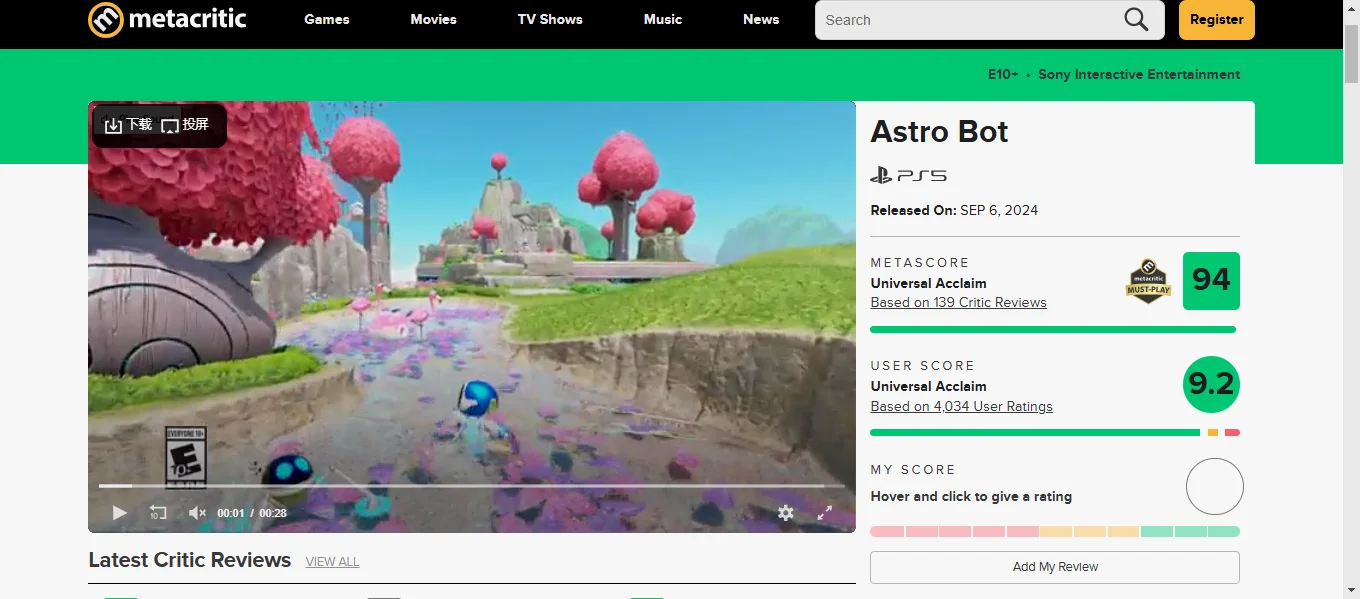
Task: Click the Add My Review button
Action: point(1055,567)
